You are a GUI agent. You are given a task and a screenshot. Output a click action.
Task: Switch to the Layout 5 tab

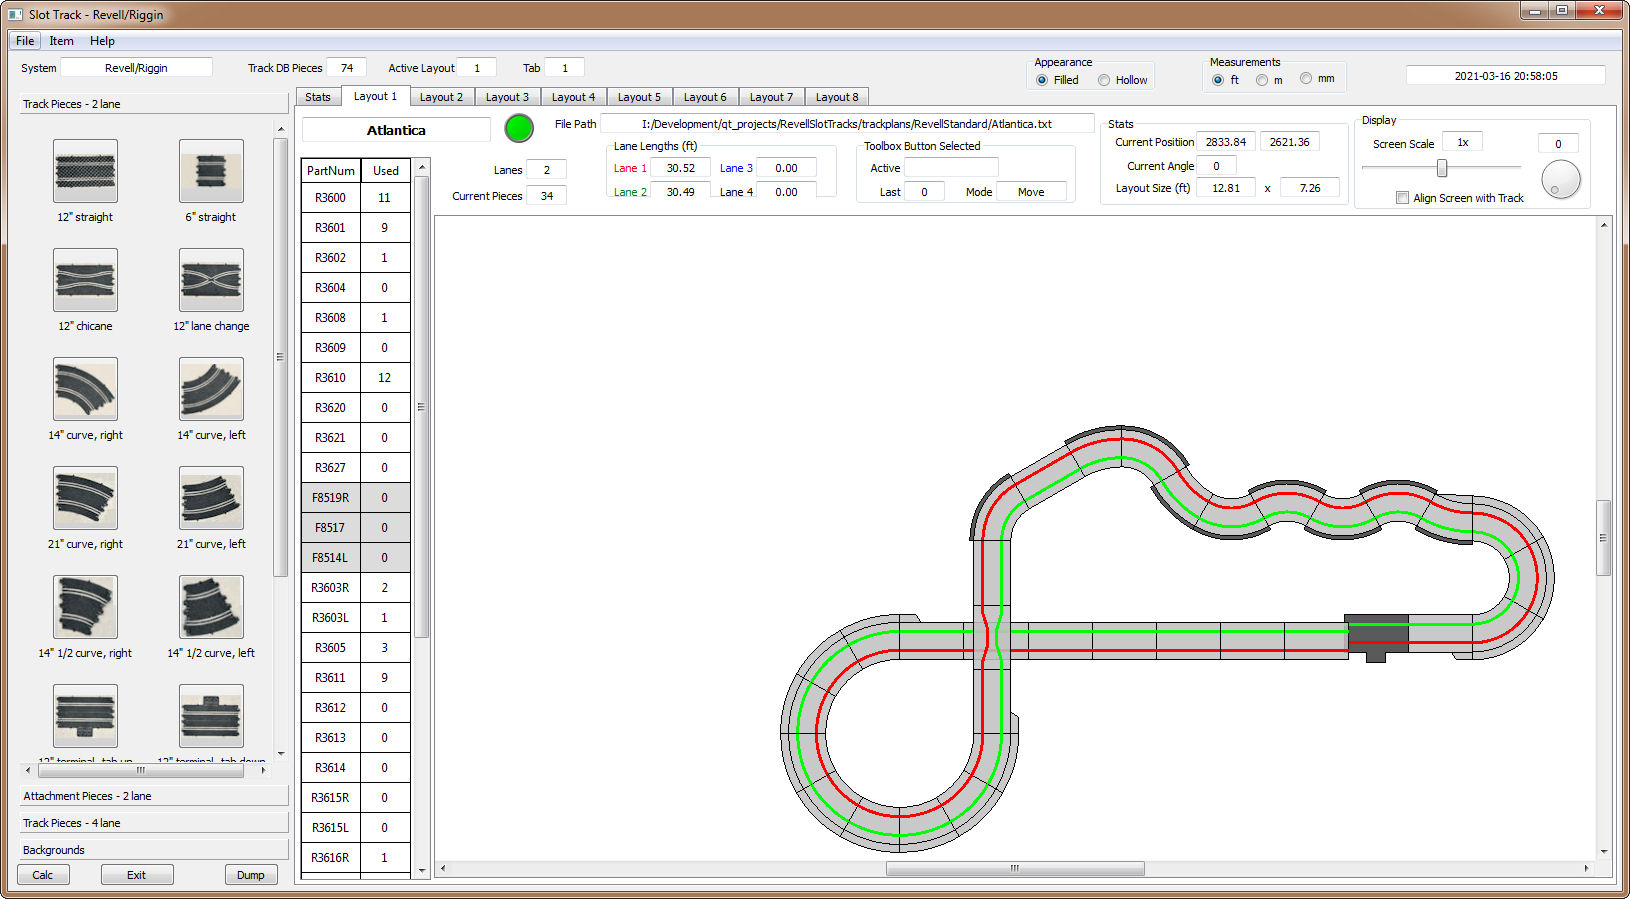point(639,97)
